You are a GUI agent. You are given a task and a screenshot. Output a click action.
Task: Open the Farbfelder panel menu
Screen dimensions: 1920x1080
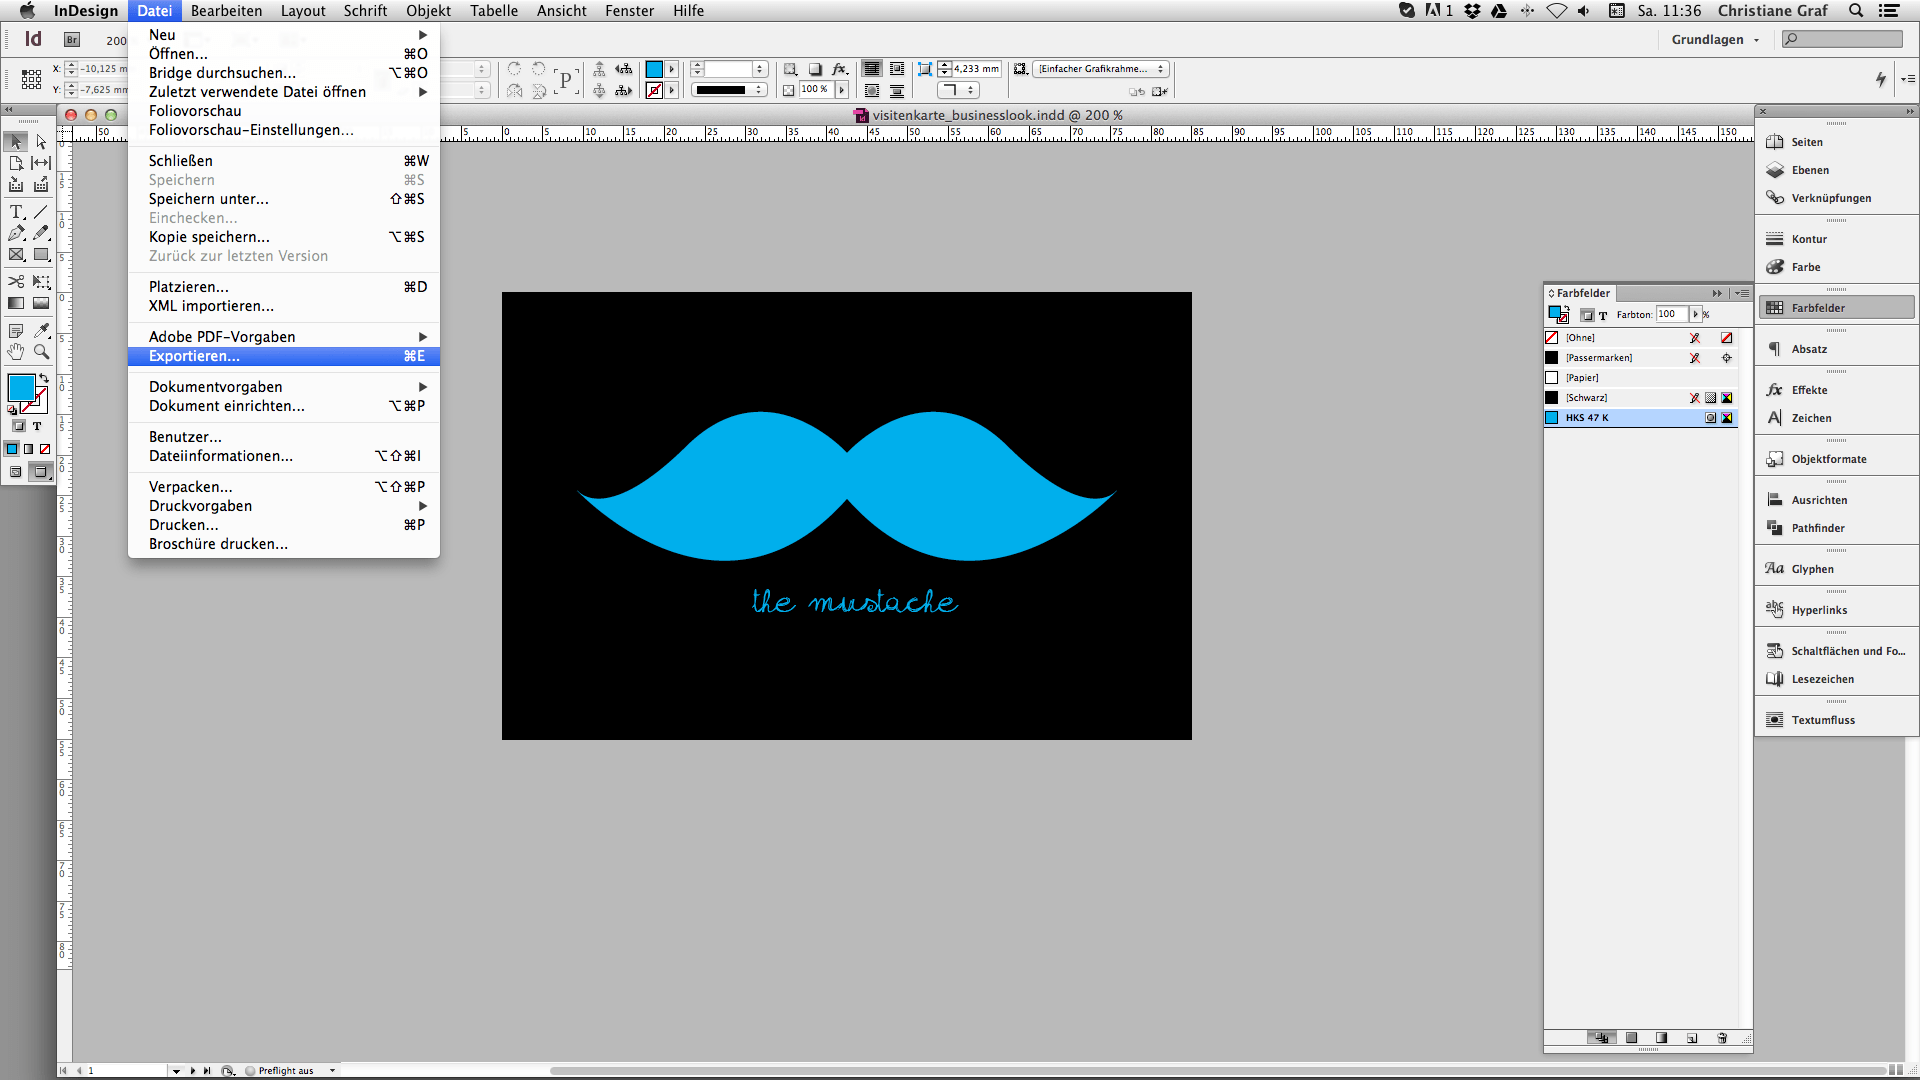pyautogui.click(x=1743, y=293)
